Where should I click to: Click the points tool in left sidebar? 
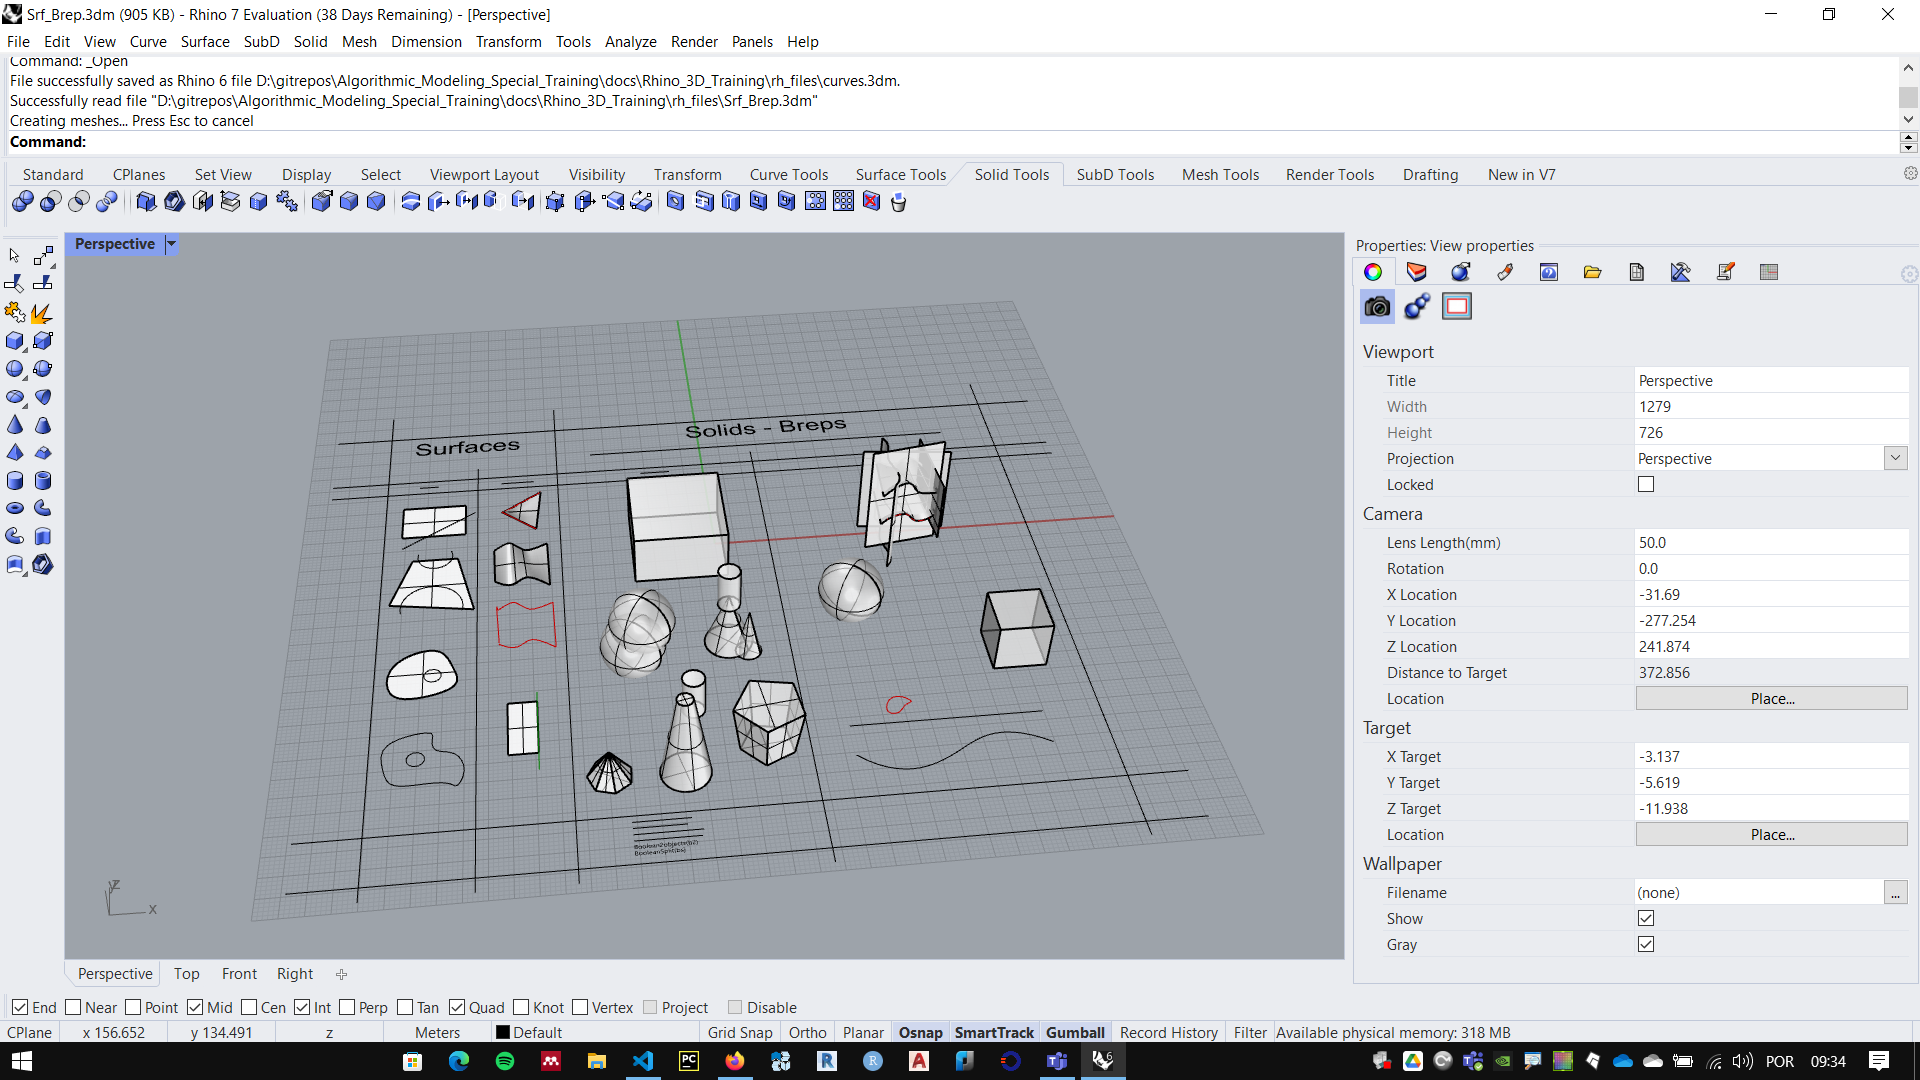[43, 256]
